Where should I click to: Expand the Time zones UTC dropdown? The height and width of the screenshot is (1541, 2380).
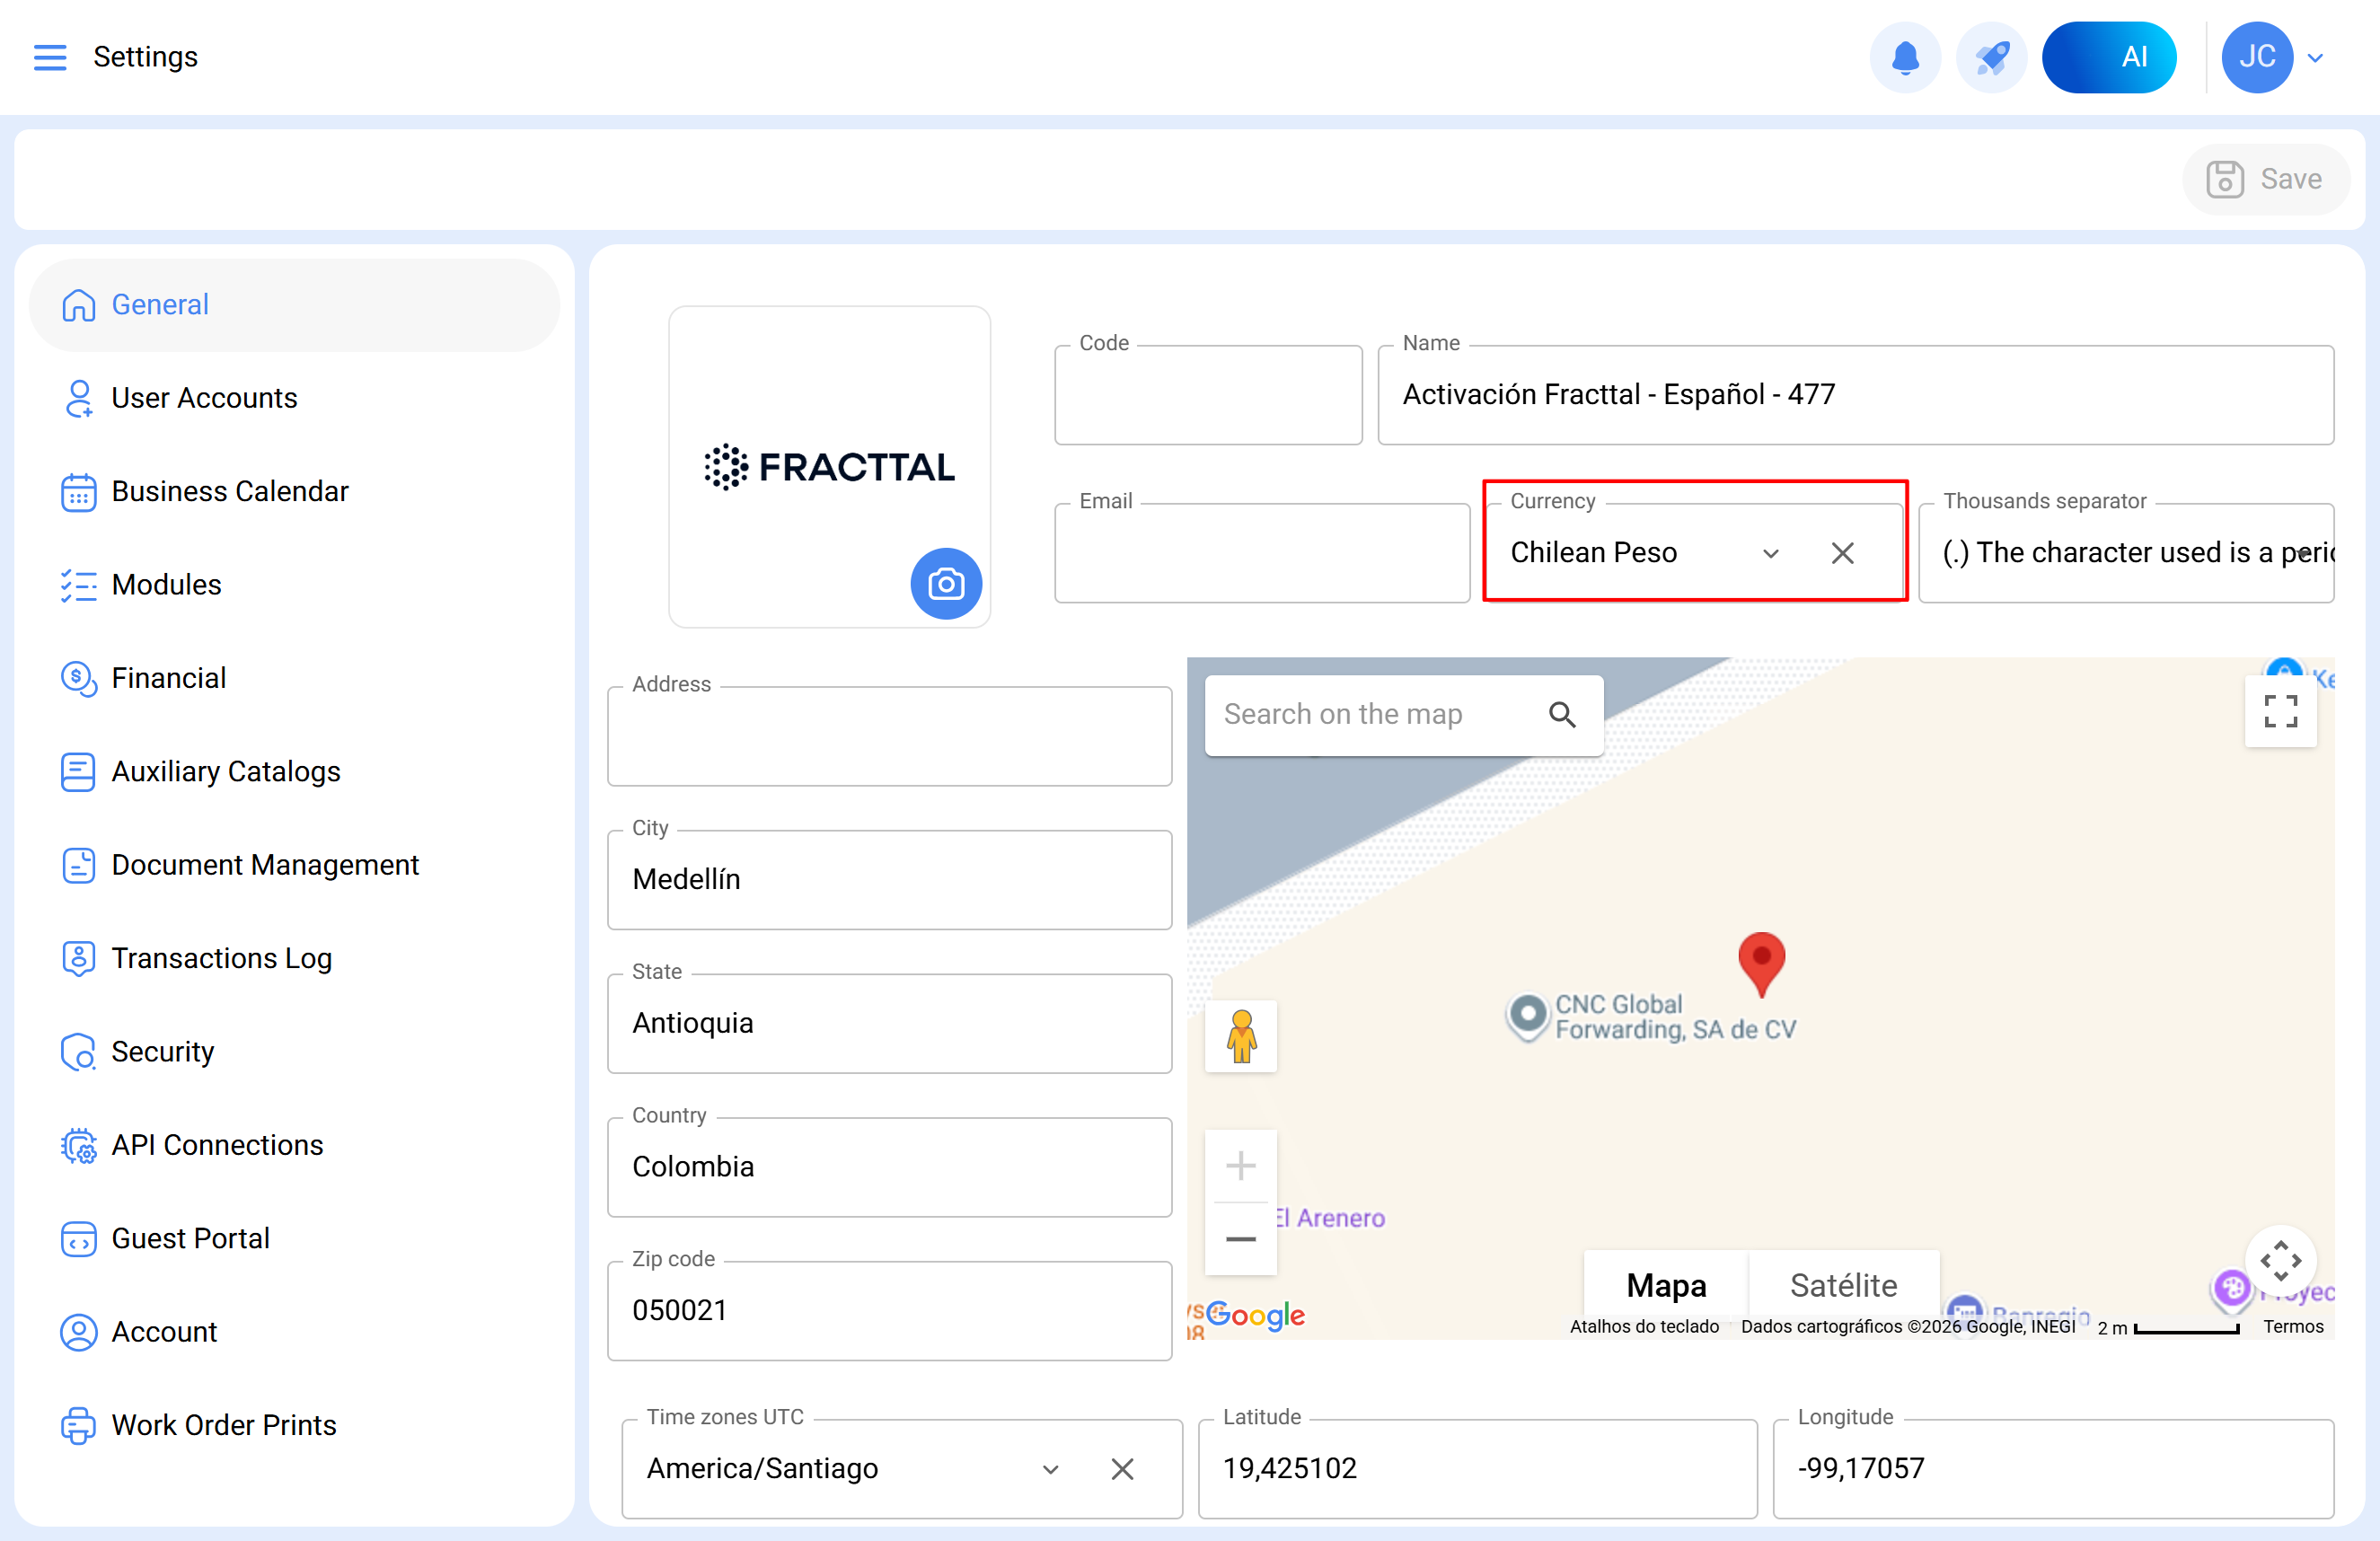[1050, 1469]
